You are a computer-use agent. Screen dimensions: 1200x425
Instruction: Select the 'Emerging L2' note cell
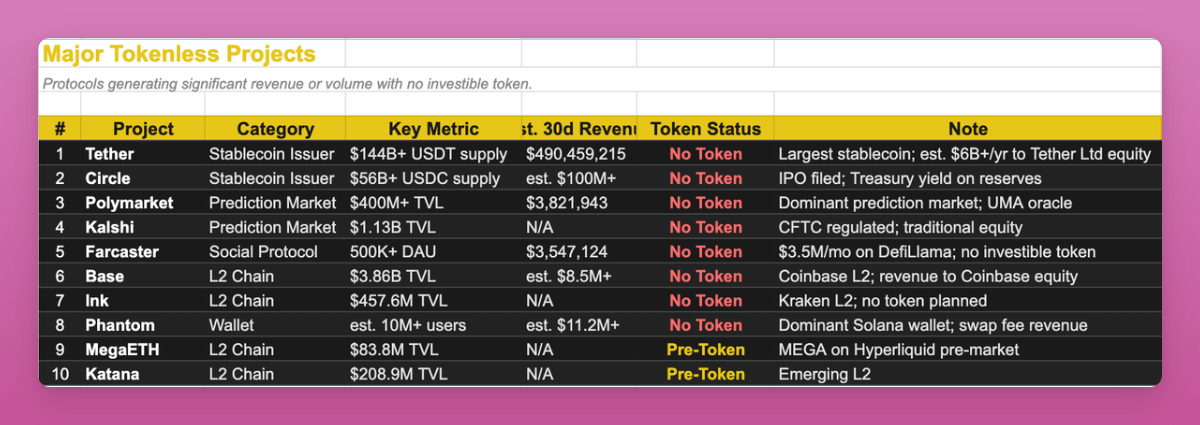pyautogui.click(x=968, y=374)
